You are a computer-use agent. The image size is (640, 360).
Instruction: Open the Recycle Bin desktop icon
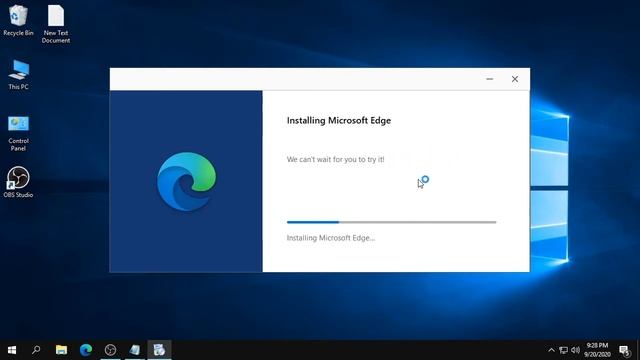point(18,20)
